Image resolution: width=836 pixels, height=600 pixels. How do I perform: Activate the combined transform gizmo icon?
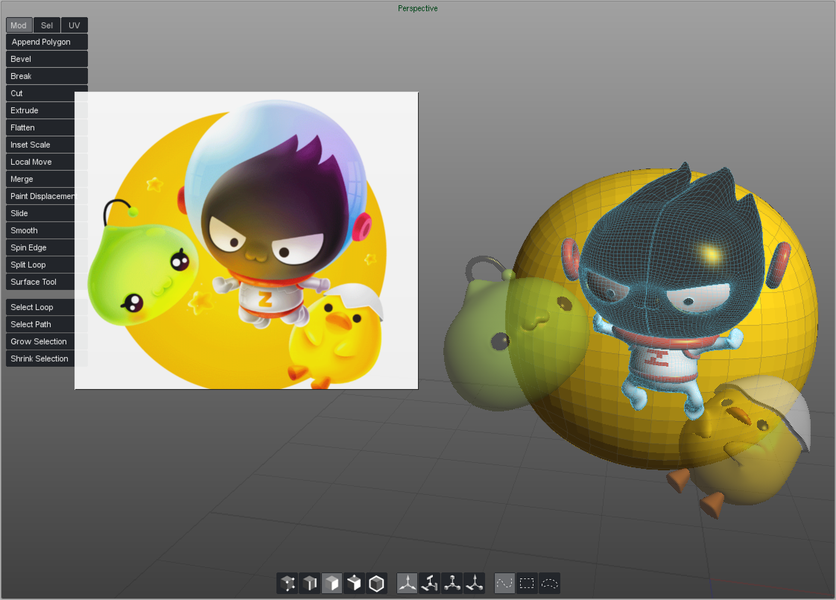(x=475, y=583)
